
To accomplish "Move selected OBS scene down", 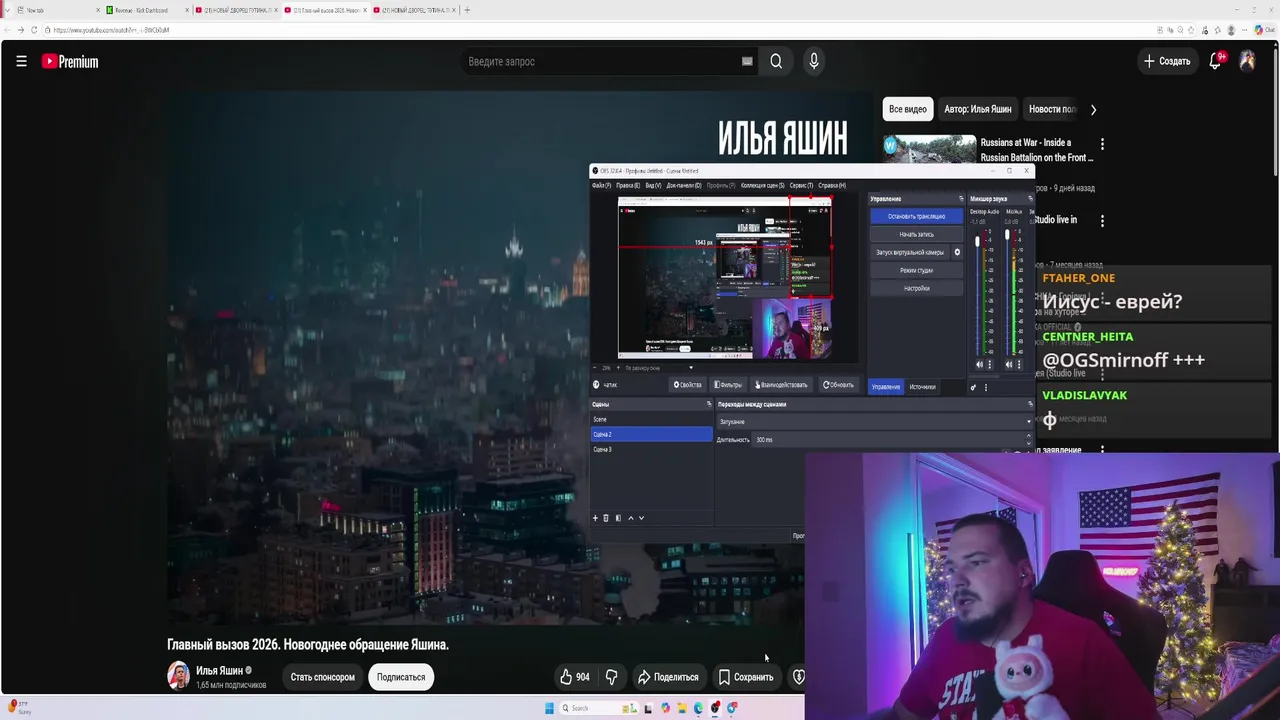I will pos(641,518).
